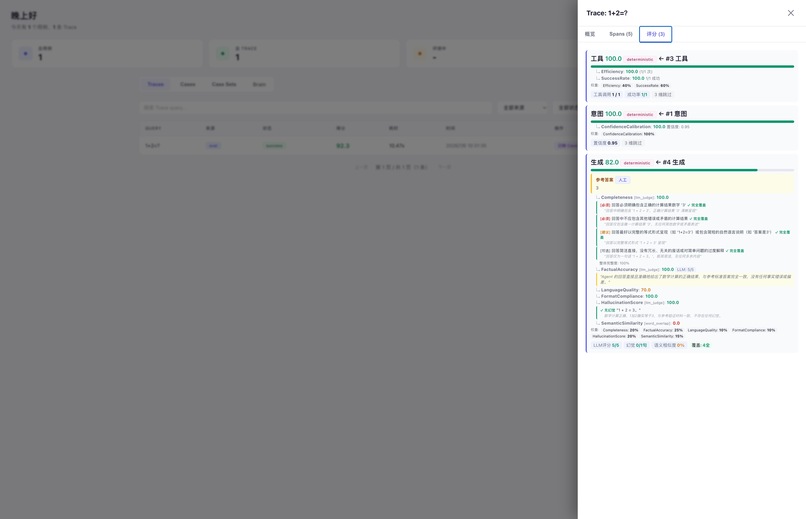
Task: Click the 生成 82.0 score heading
Action: 604,162
